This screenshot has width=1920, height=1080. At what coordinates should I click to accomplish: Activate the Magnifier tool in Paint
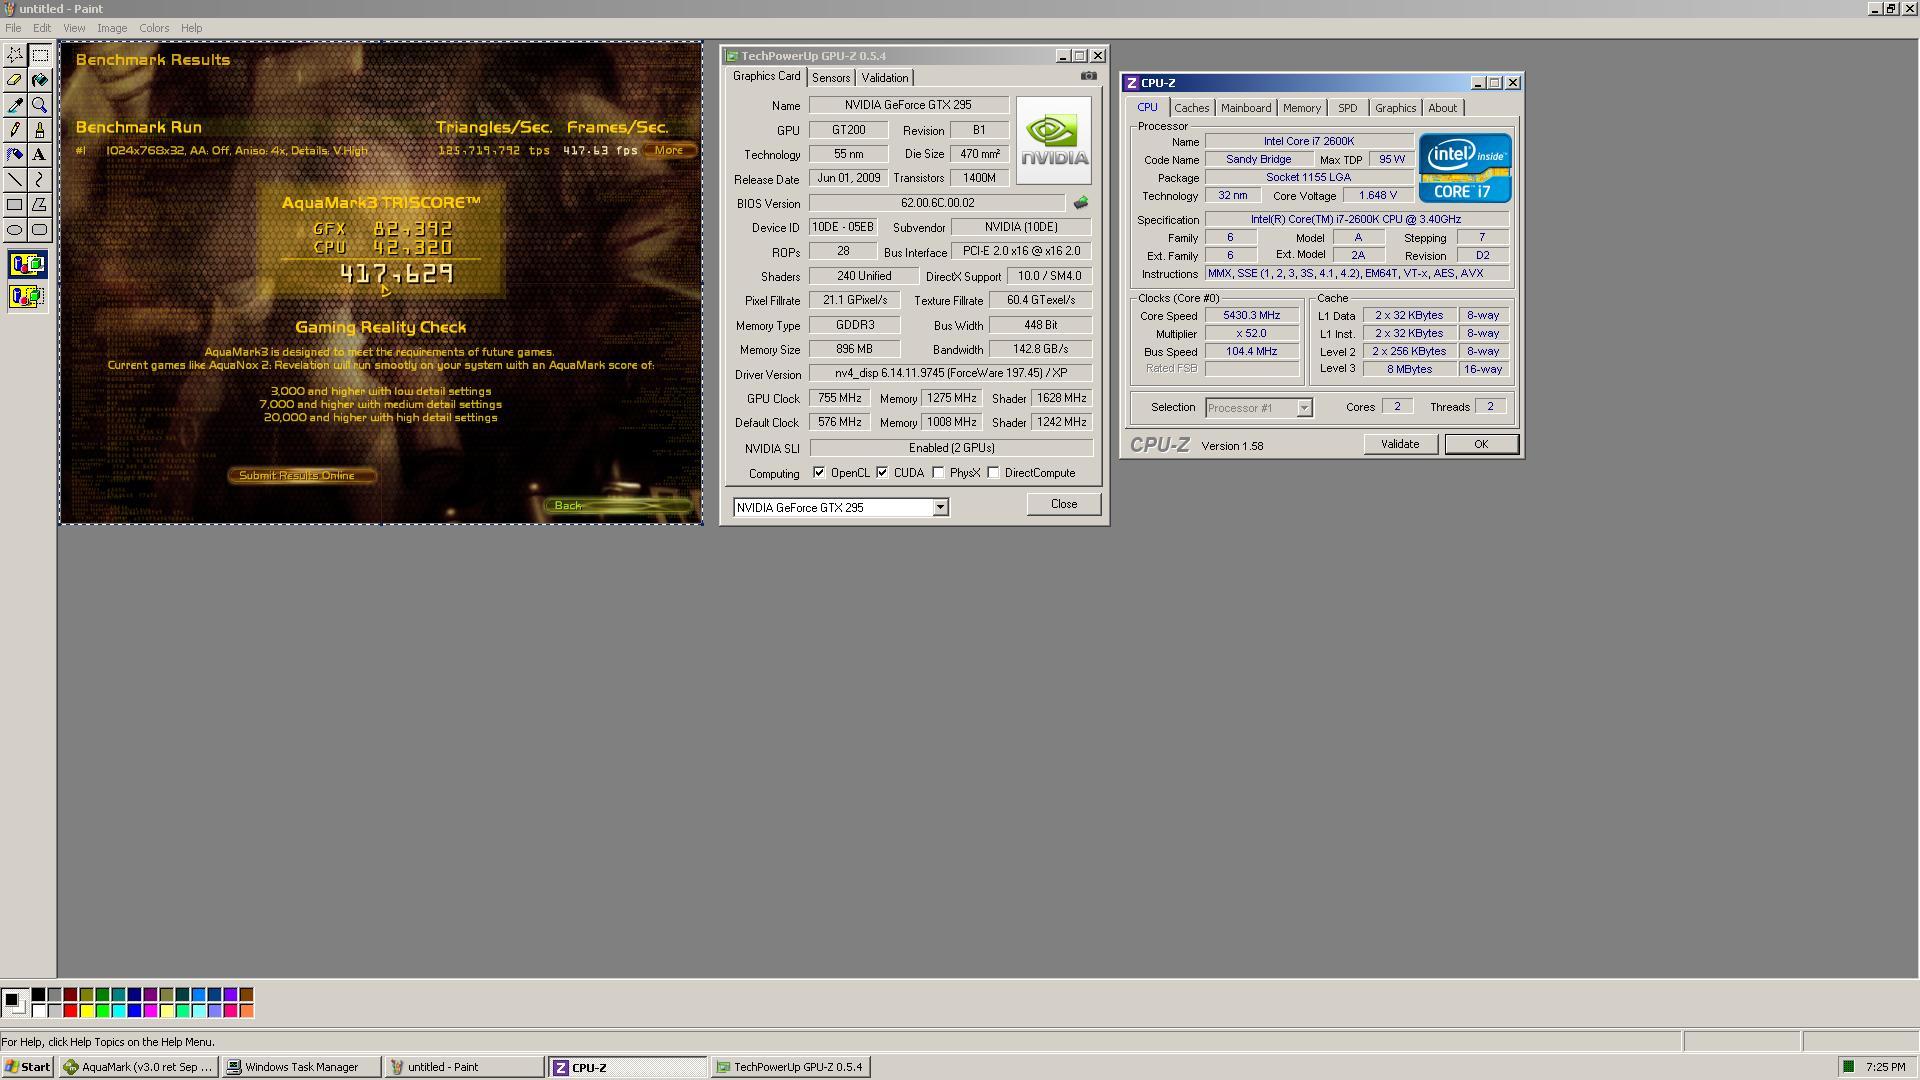coord(40,105)
